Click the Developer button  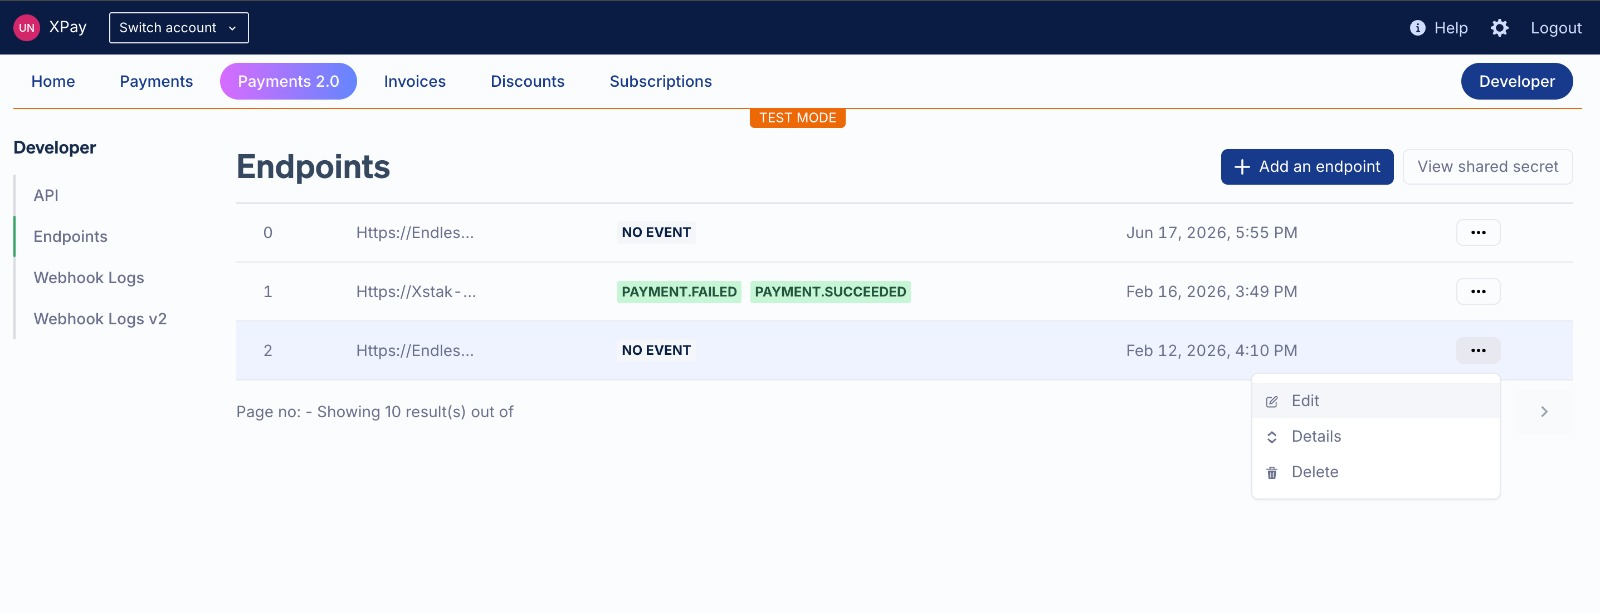pyautogui.click(x=1517, y=82)
